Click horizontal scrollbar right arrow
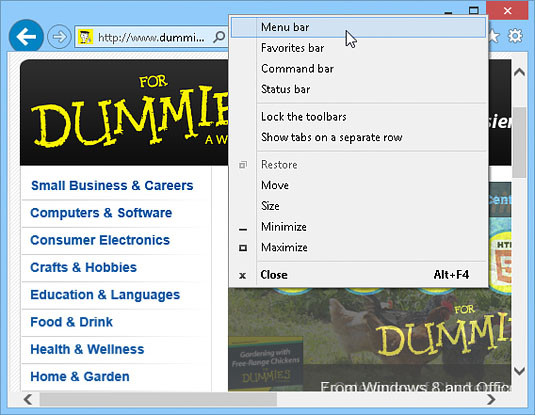This screenshot has height=415, width=535. tap(491, 399)
